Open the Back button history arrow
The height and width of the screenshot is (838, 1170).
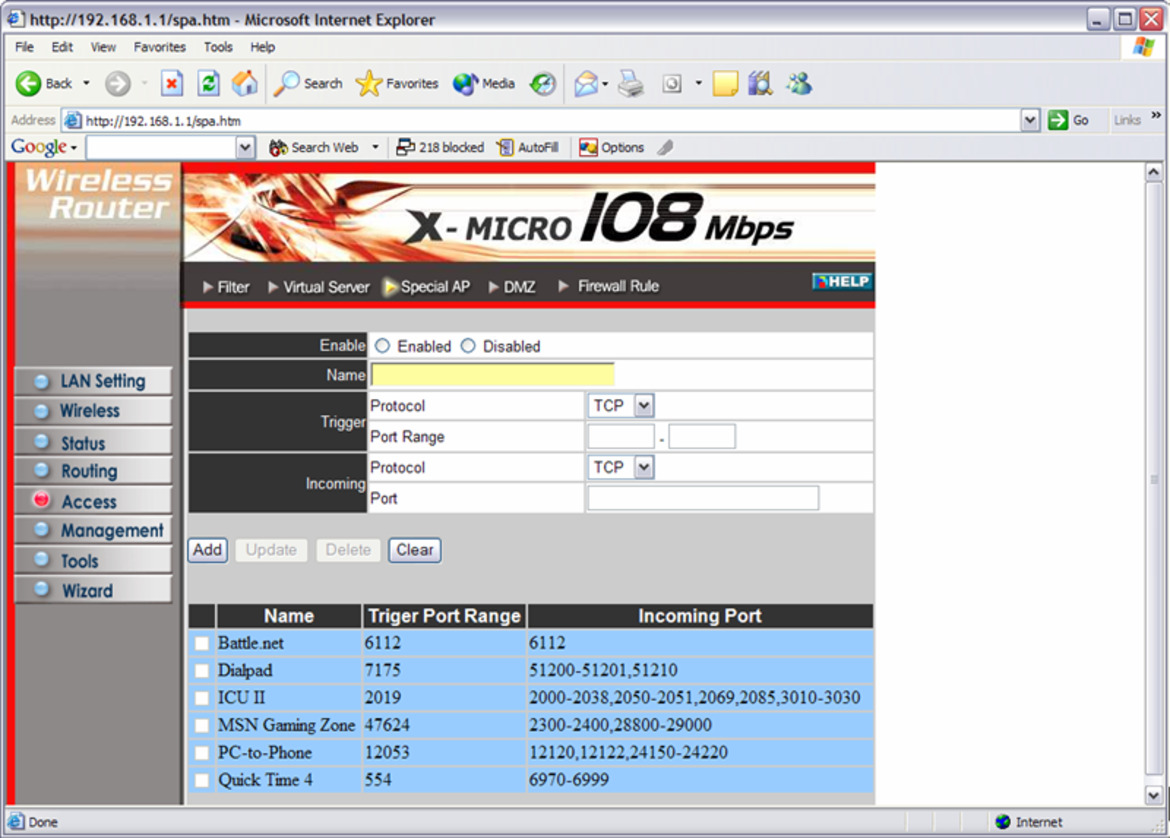87,84
